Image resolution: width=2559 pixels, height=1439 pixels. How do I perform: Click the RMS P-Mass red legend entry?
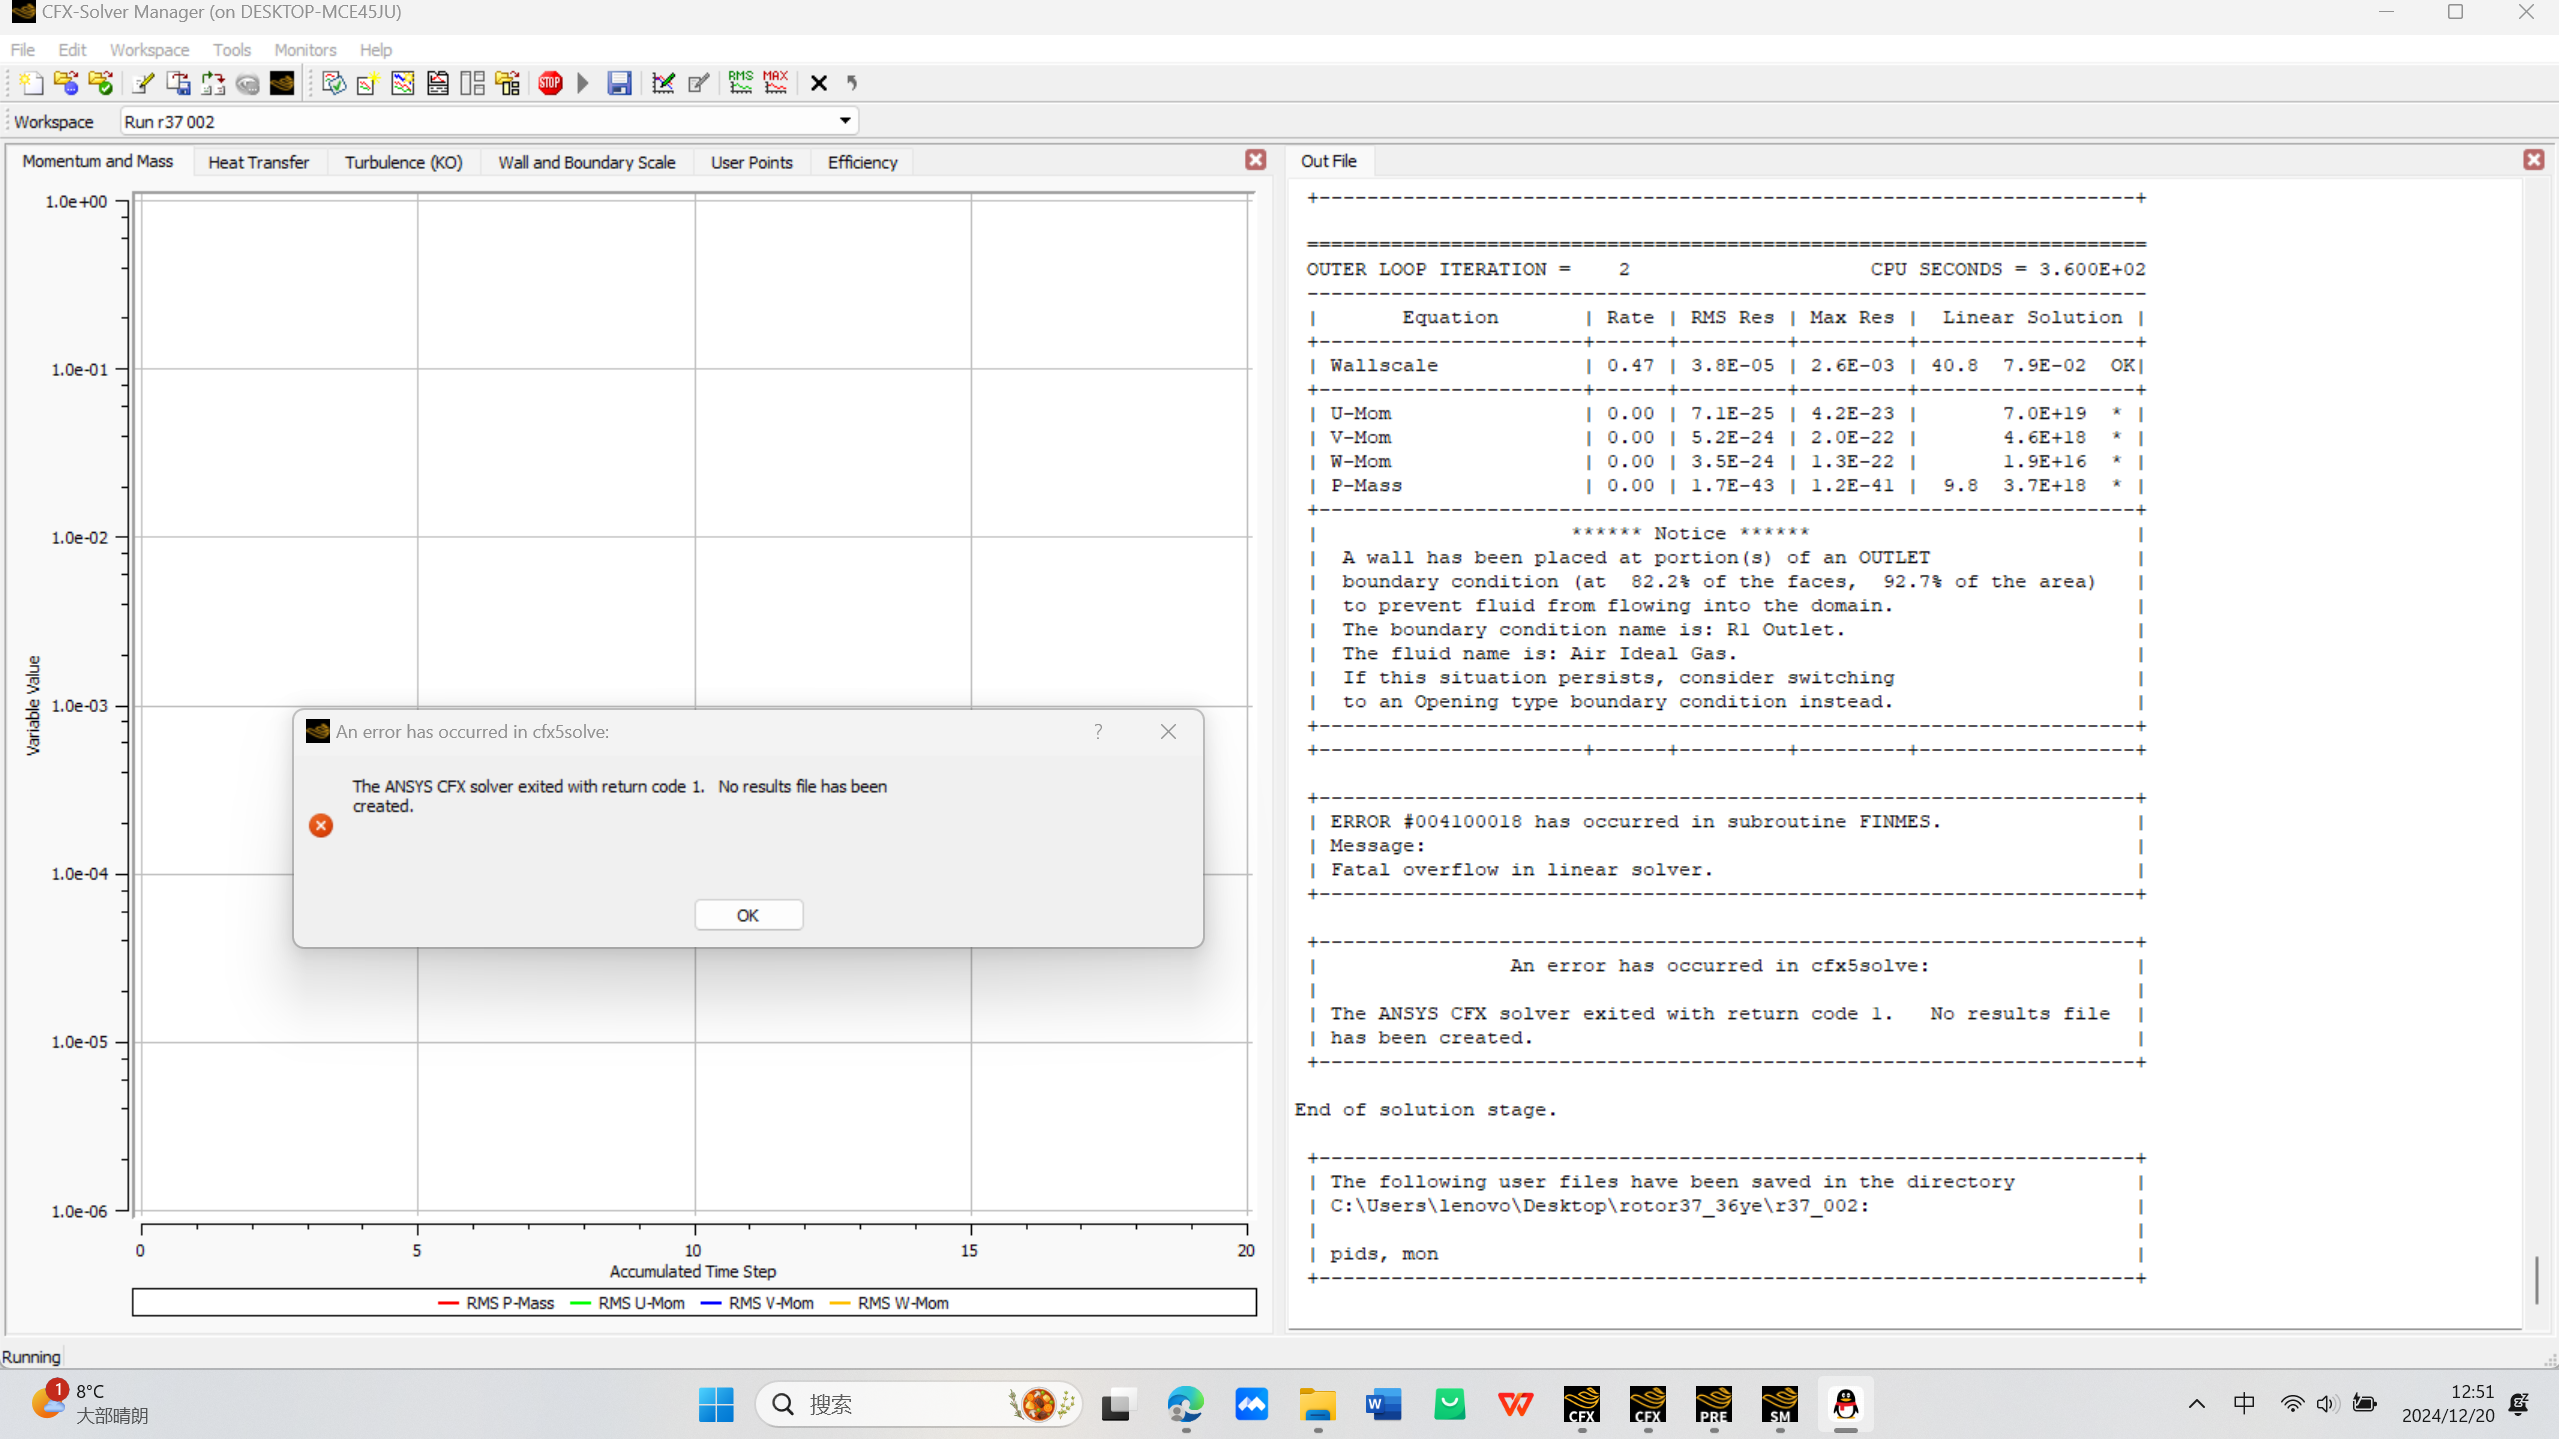click(496, 1303)
